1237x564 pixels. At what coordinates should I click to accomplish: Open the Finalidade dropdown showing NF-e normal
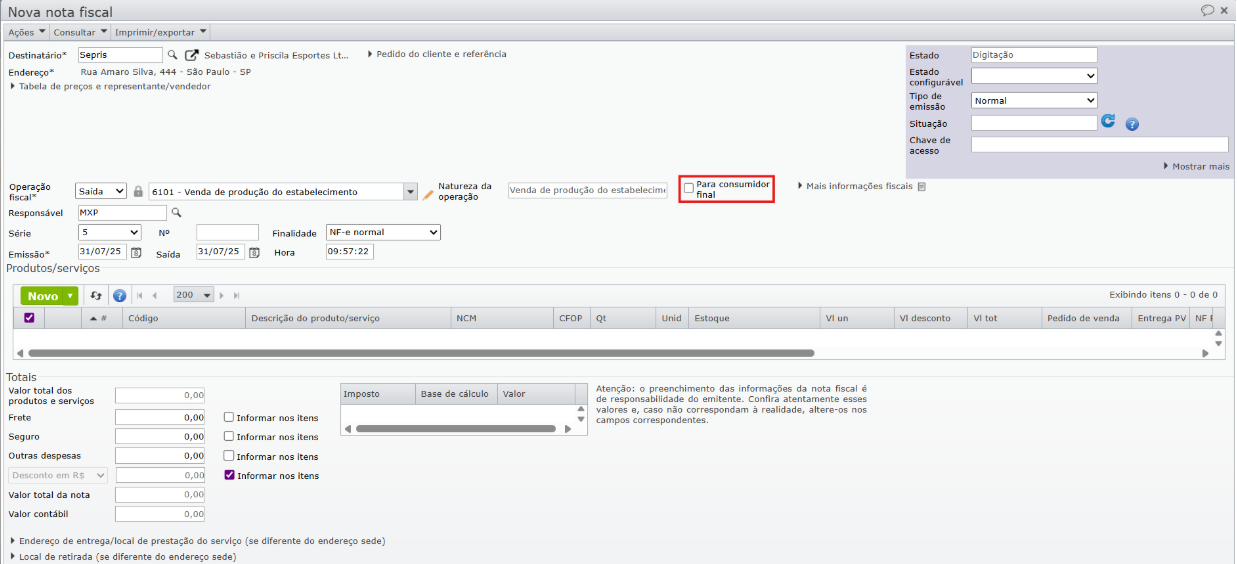[383, 232]
